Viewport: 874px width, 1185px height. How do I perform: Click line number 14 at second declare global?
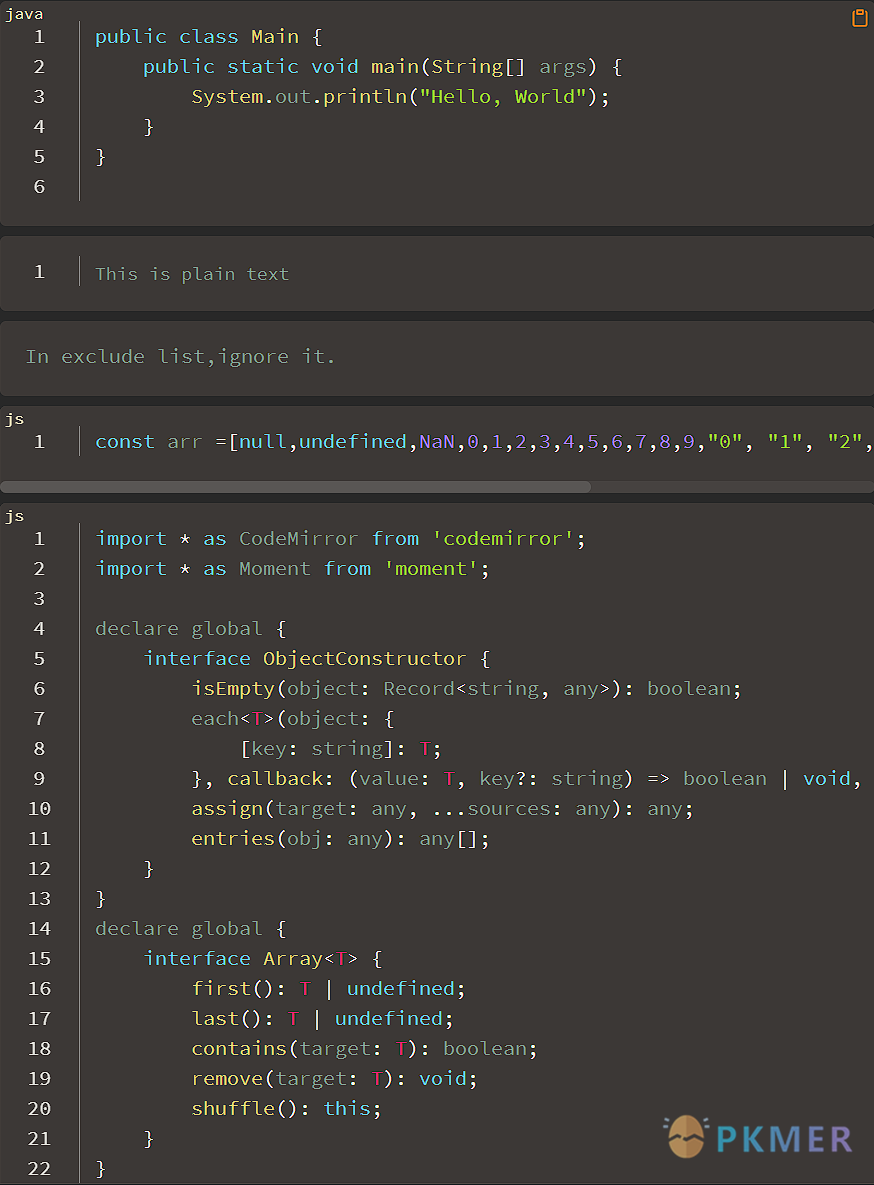[39, 929]
